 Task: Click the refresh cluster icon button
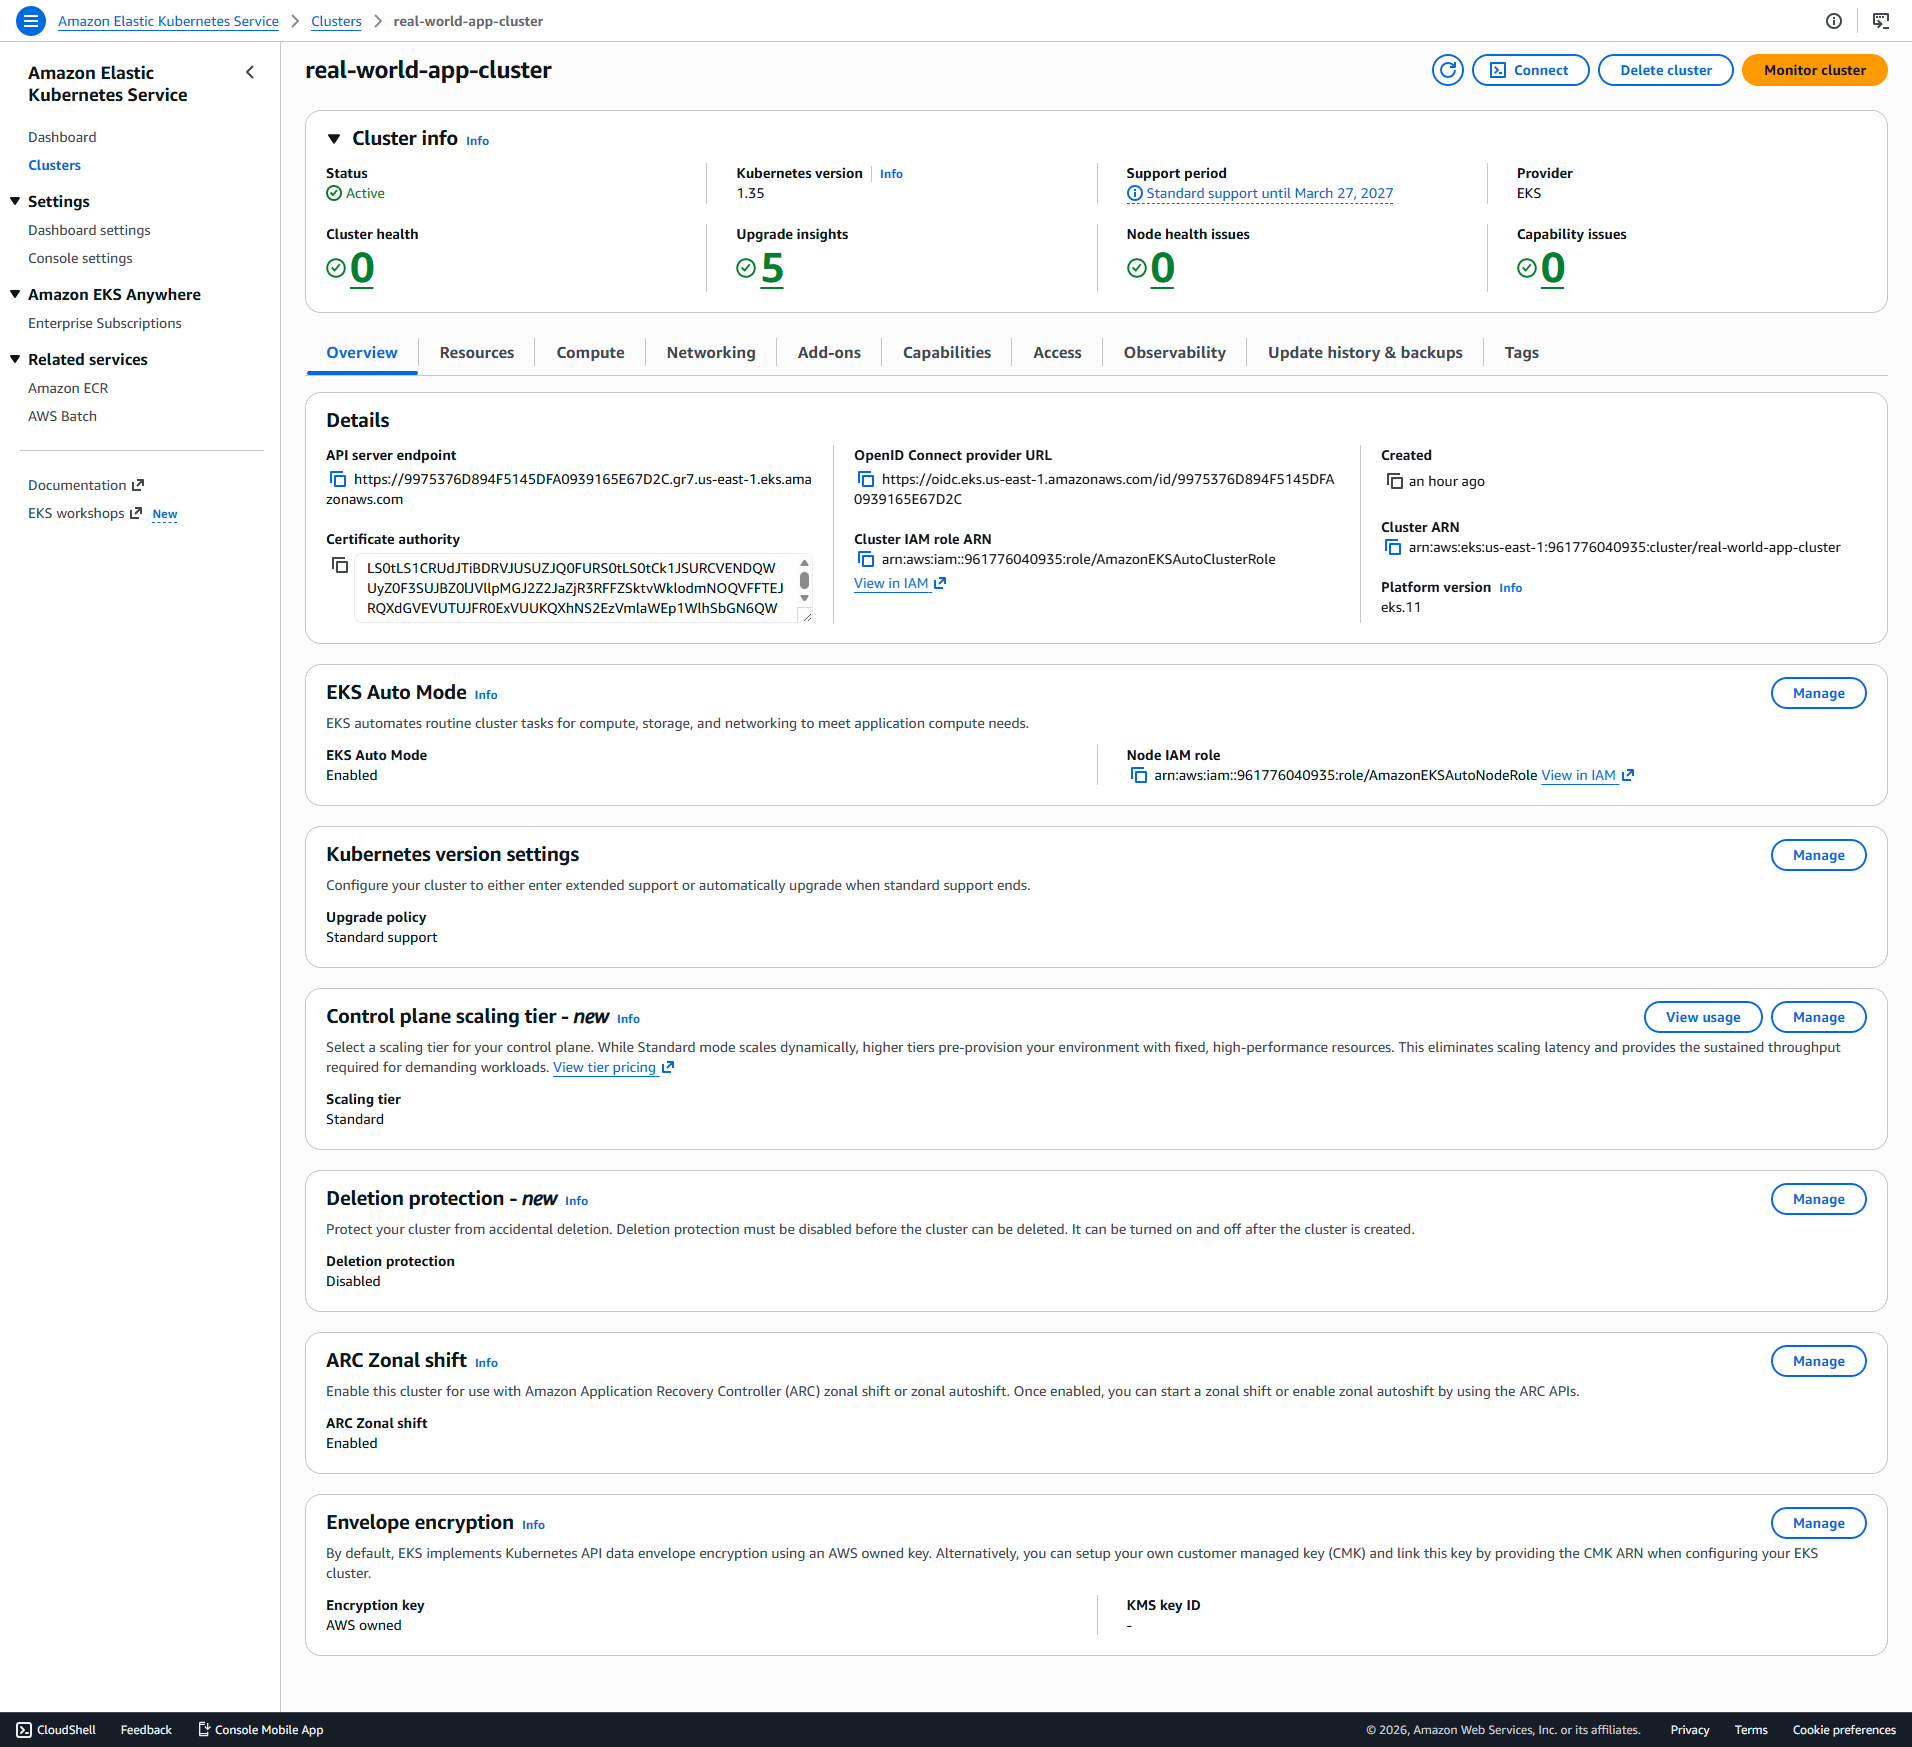pos(1447,70)
